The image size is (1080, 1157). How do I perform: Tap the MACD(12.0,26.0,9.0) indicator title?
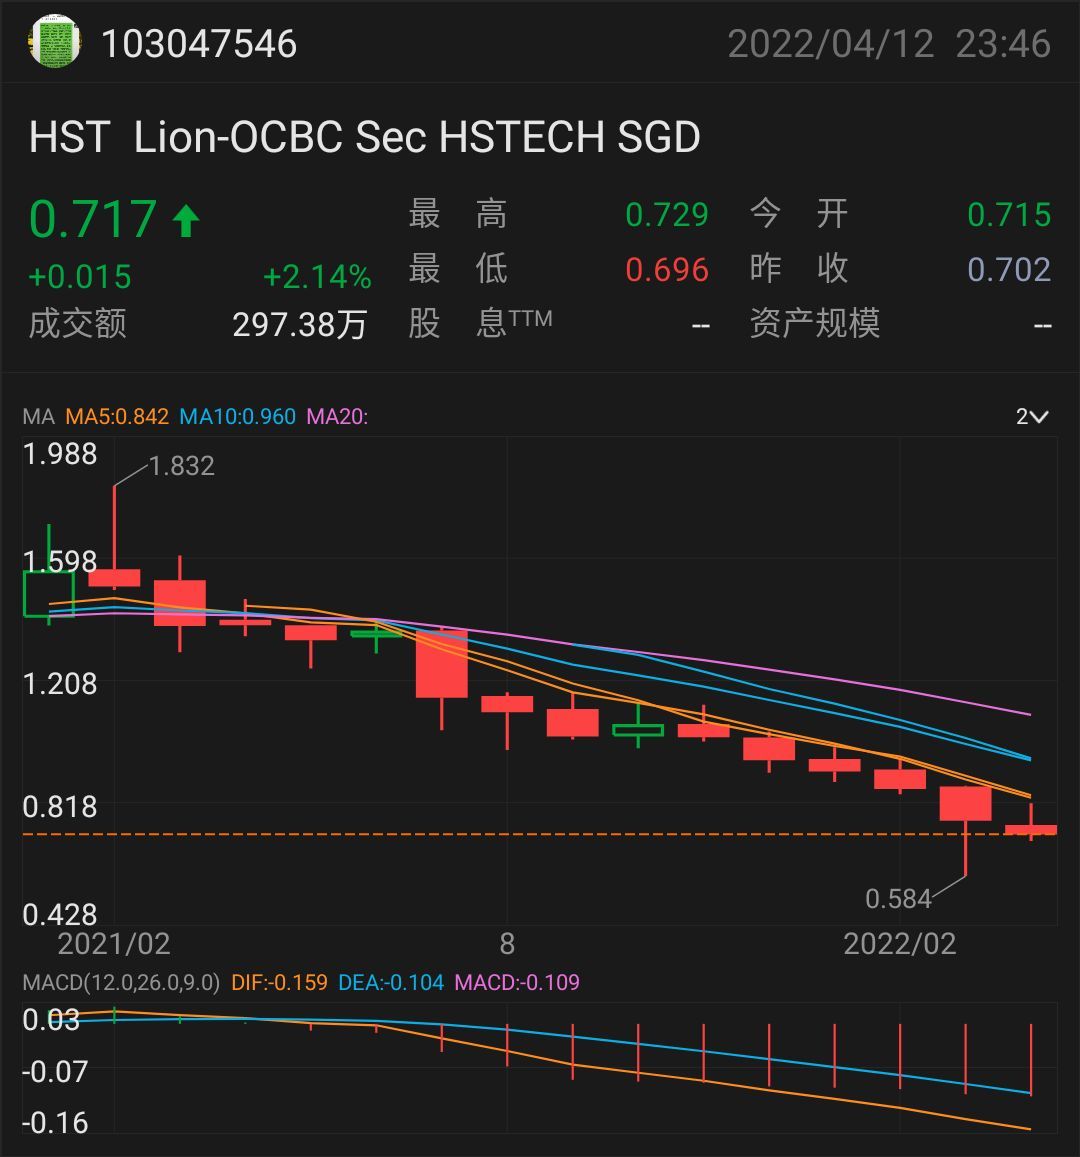pos(121,982)
